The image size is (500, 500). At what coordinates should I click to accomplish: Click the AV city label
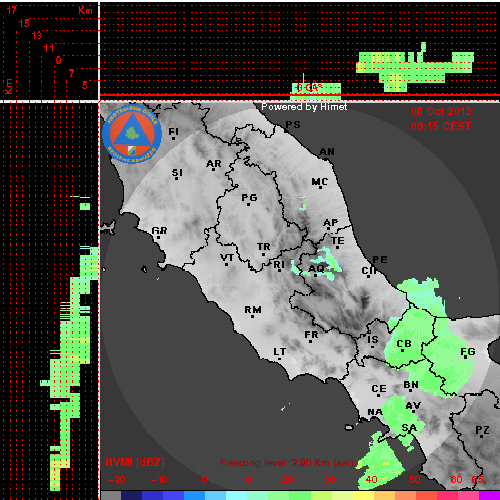pyautogui.click(x=413, y=406)
